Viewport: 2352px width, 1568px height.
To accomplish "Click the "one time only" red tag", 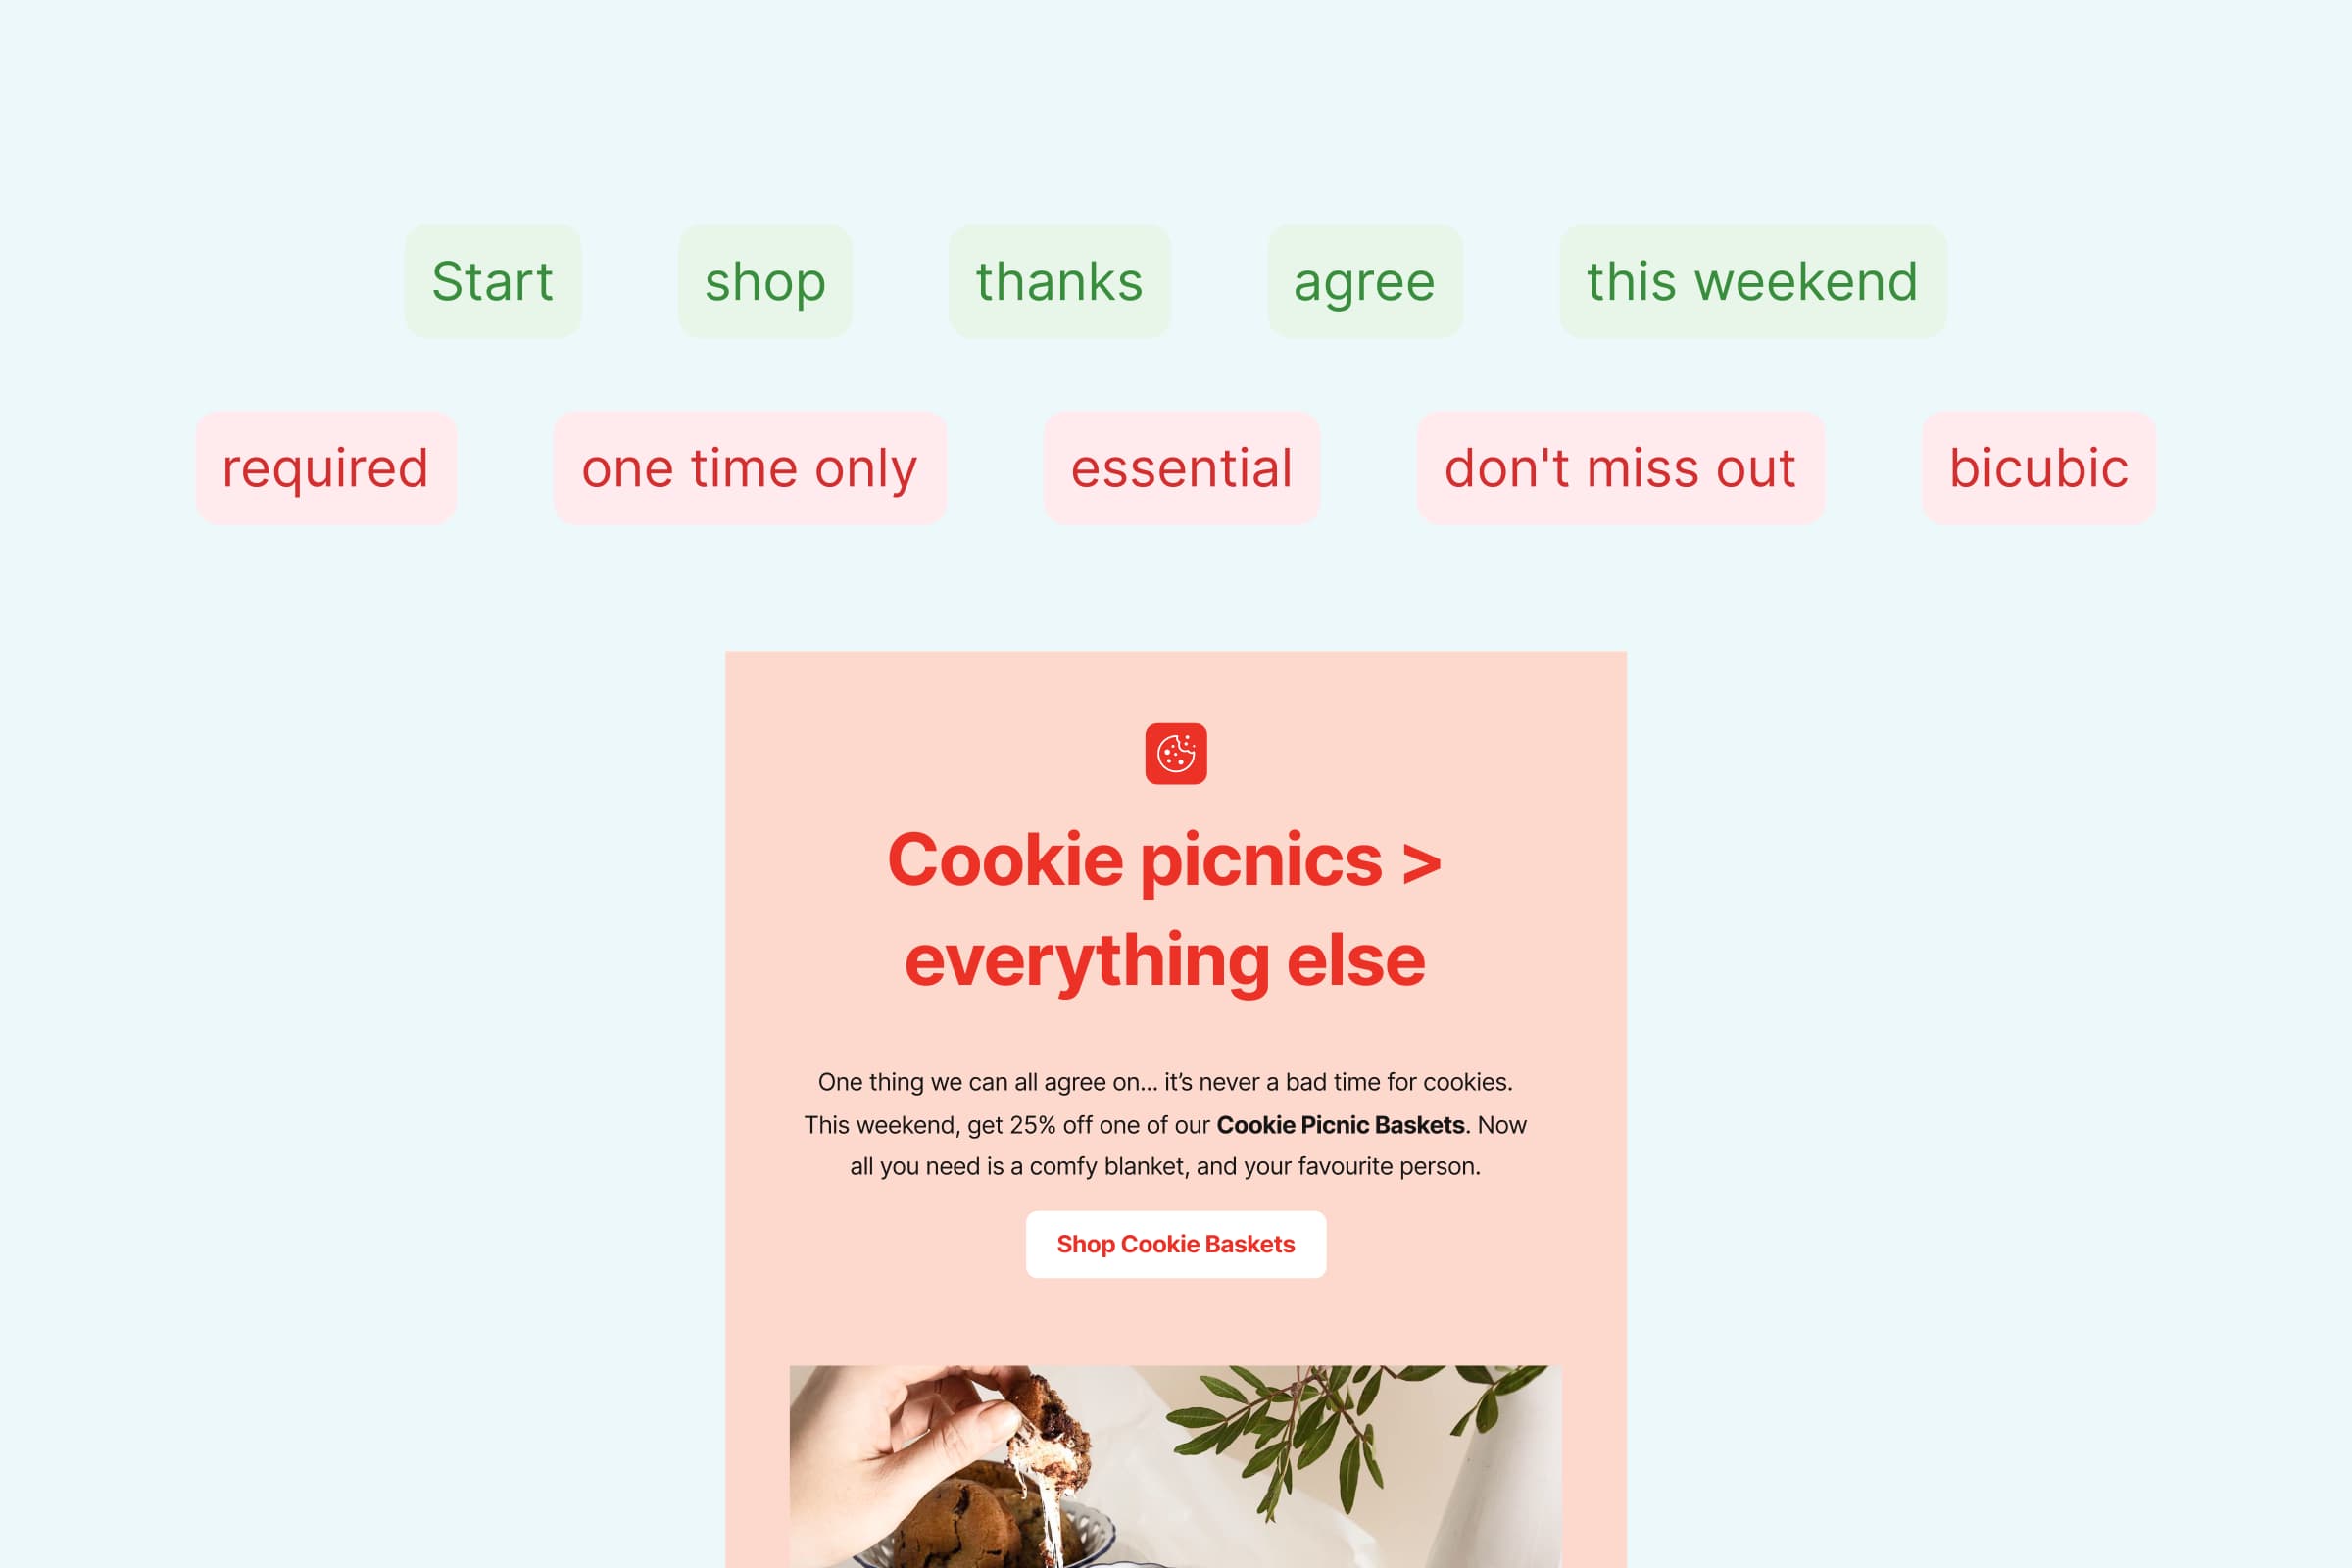I will pos(749,468).
